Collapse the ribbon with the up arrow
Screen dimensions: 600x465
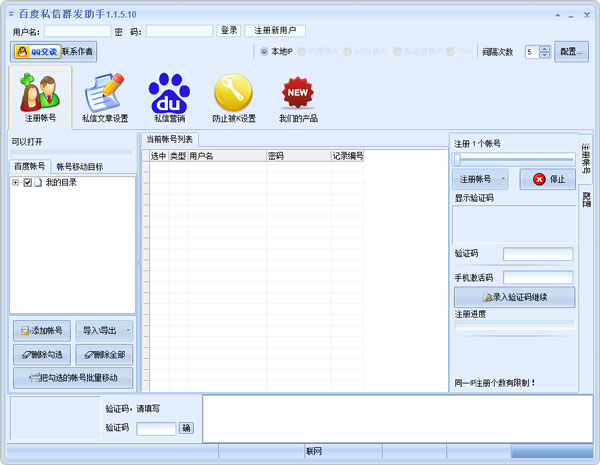(x=558, y=15)
